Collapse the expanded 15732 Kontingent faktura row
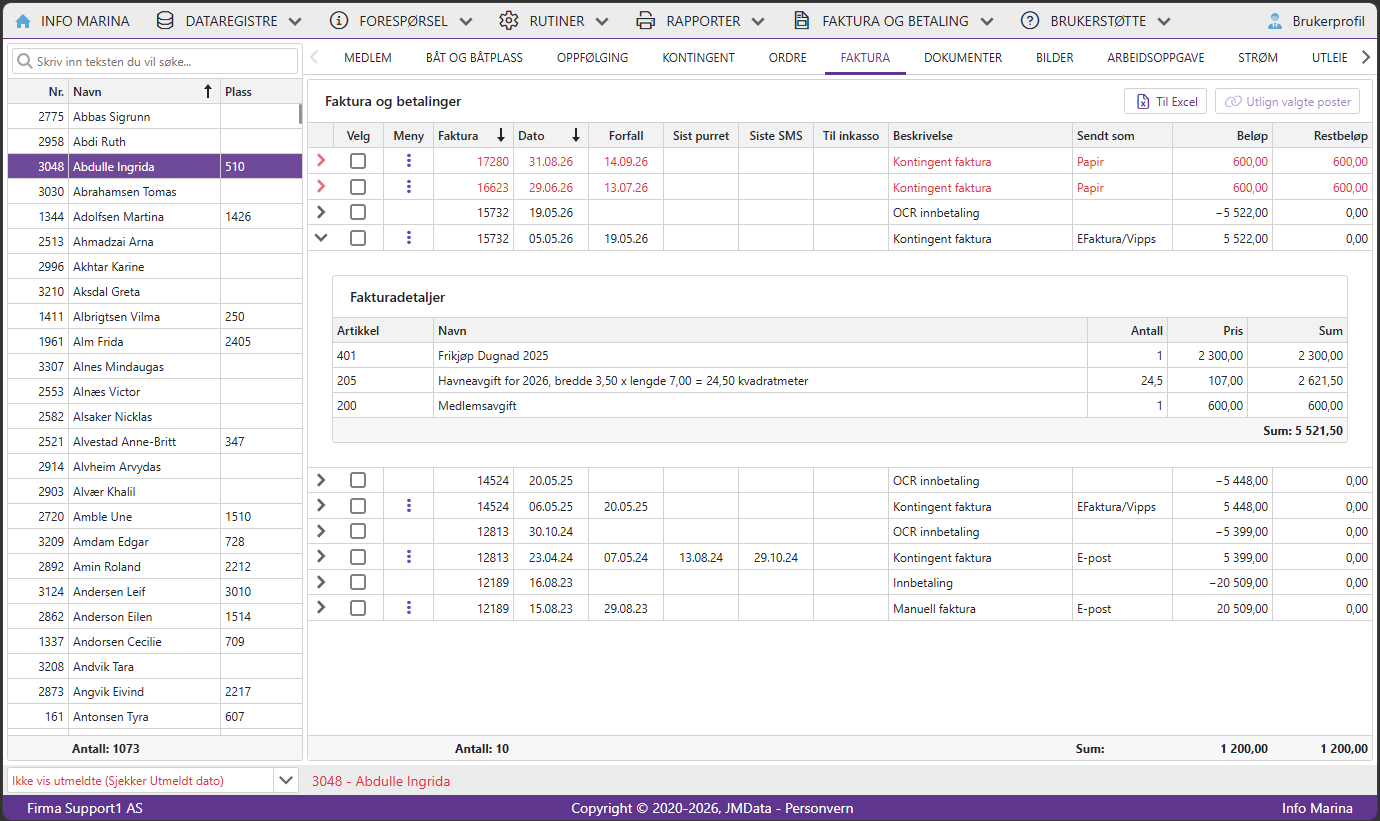 coord(321,238)
